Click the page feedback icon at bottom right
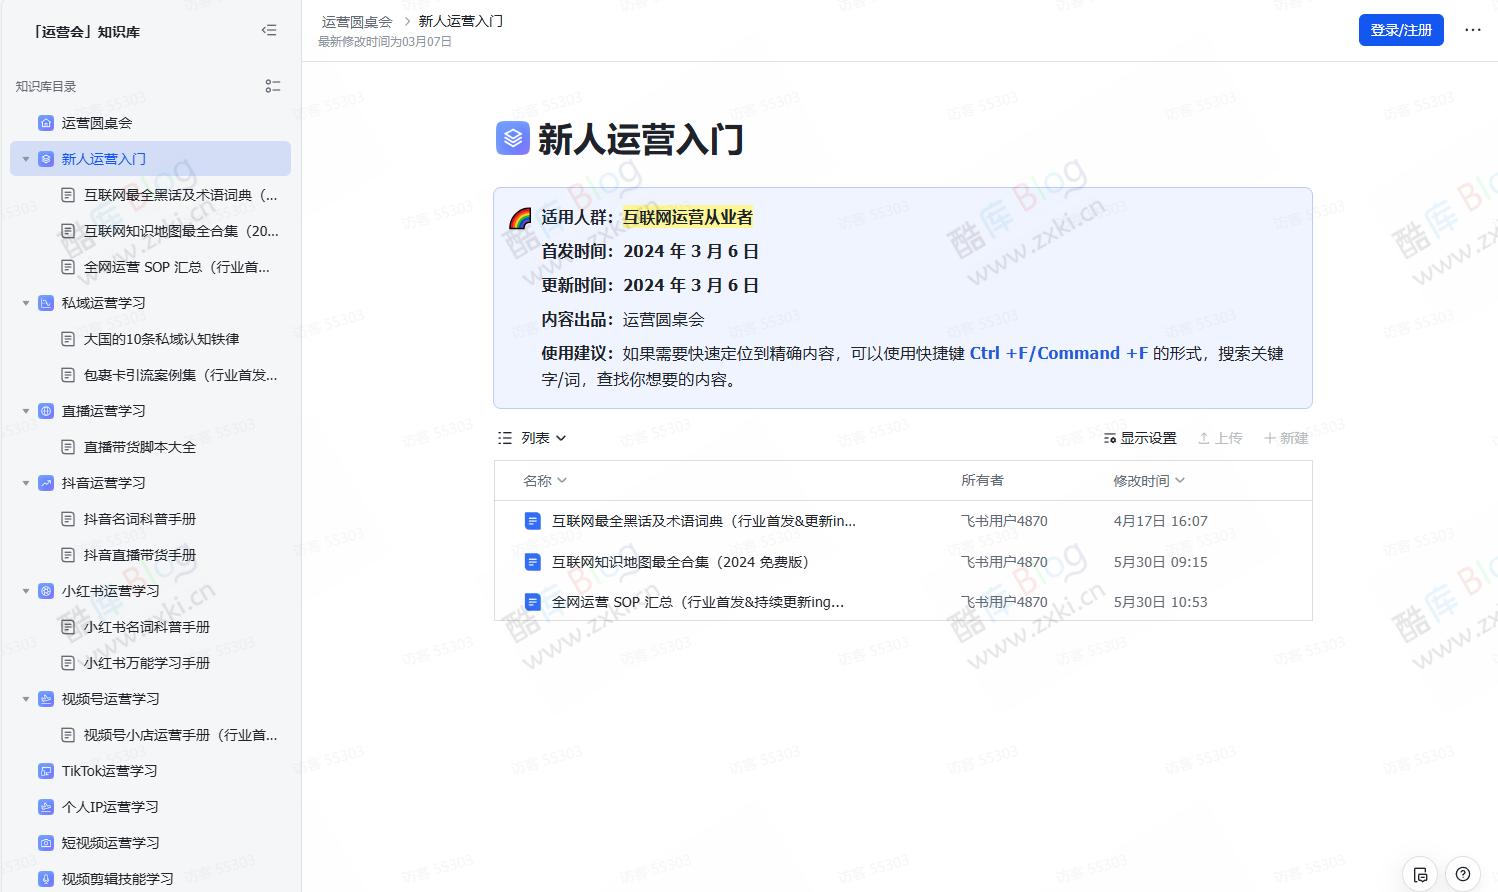The width and height of the screenshot is (1498, 892). tap(1421, 873)
